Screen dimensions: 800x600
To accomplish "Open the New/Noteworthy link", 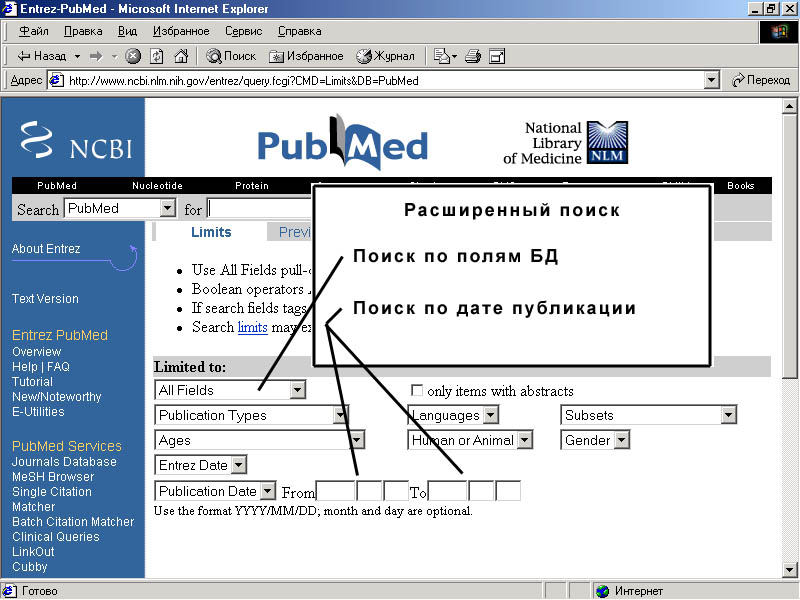I will (57, 396).
